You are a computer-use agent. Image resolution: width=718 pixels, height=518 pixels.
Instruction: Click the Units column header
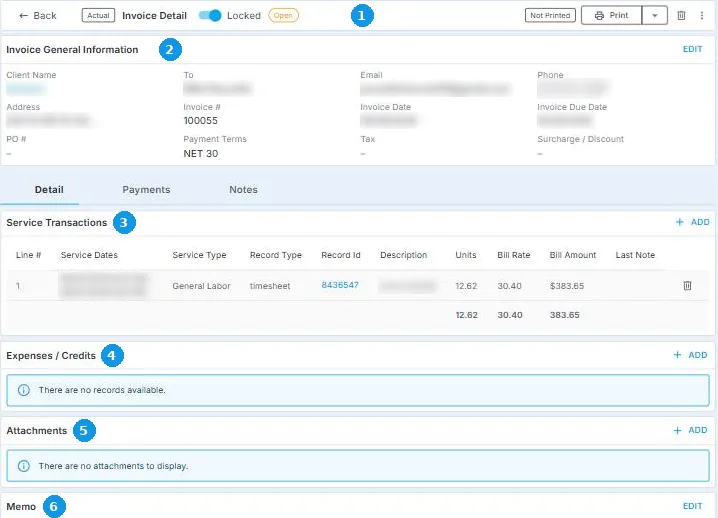click(466, 255)
